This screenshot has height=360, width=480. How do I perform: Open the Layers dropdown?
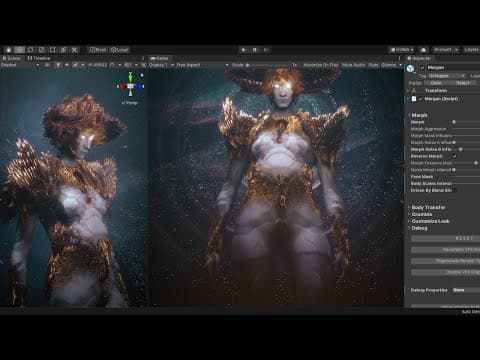(x=471, y=50)
